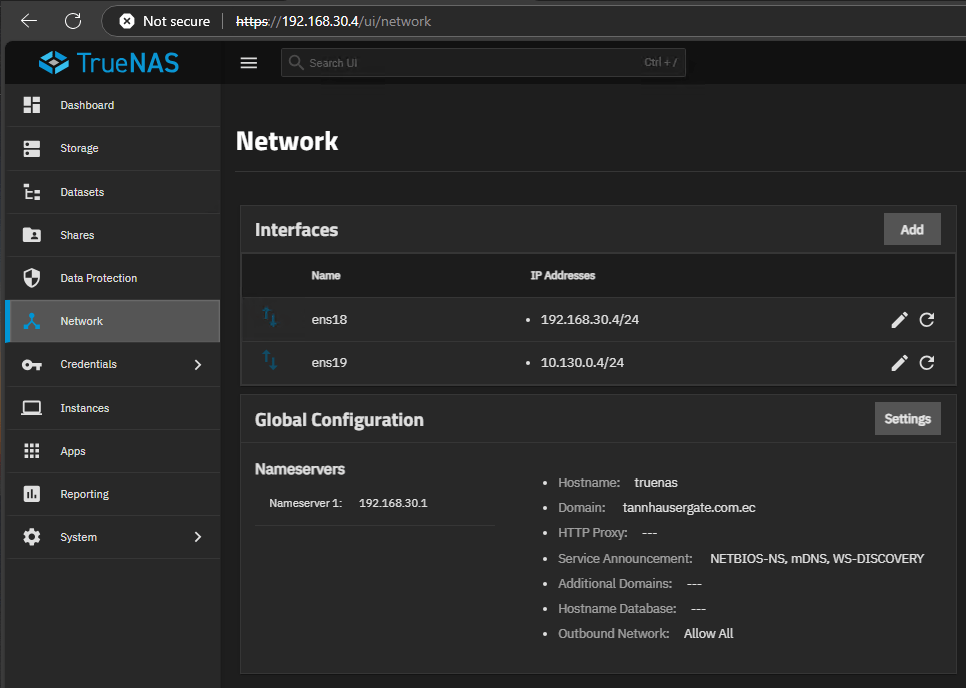
Task: Click the ens19 link state arrows icon
Action: click(x=270, y=360)
